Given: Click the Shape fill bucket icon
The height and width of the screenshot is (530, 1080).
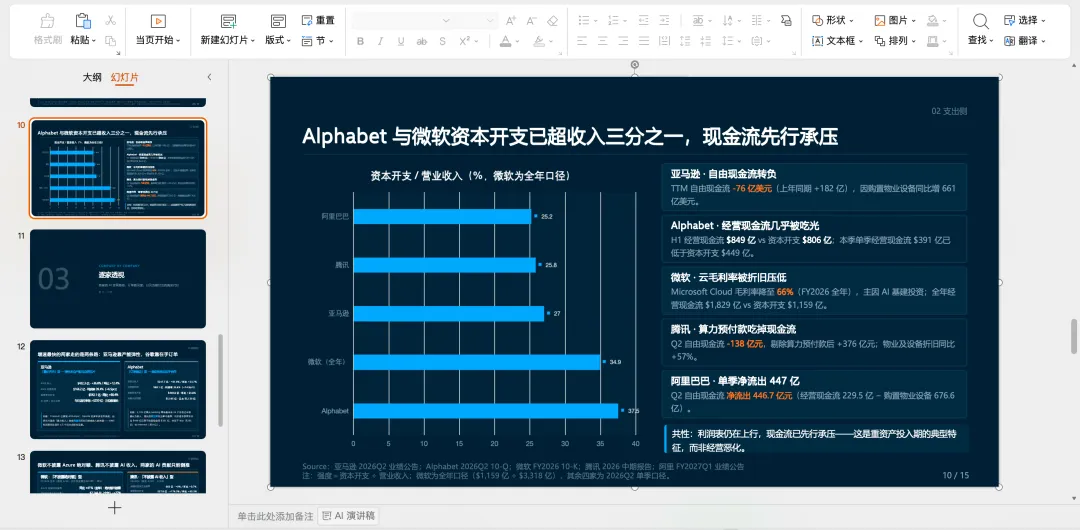Looking at the screenshot, I should click(933, 21).
